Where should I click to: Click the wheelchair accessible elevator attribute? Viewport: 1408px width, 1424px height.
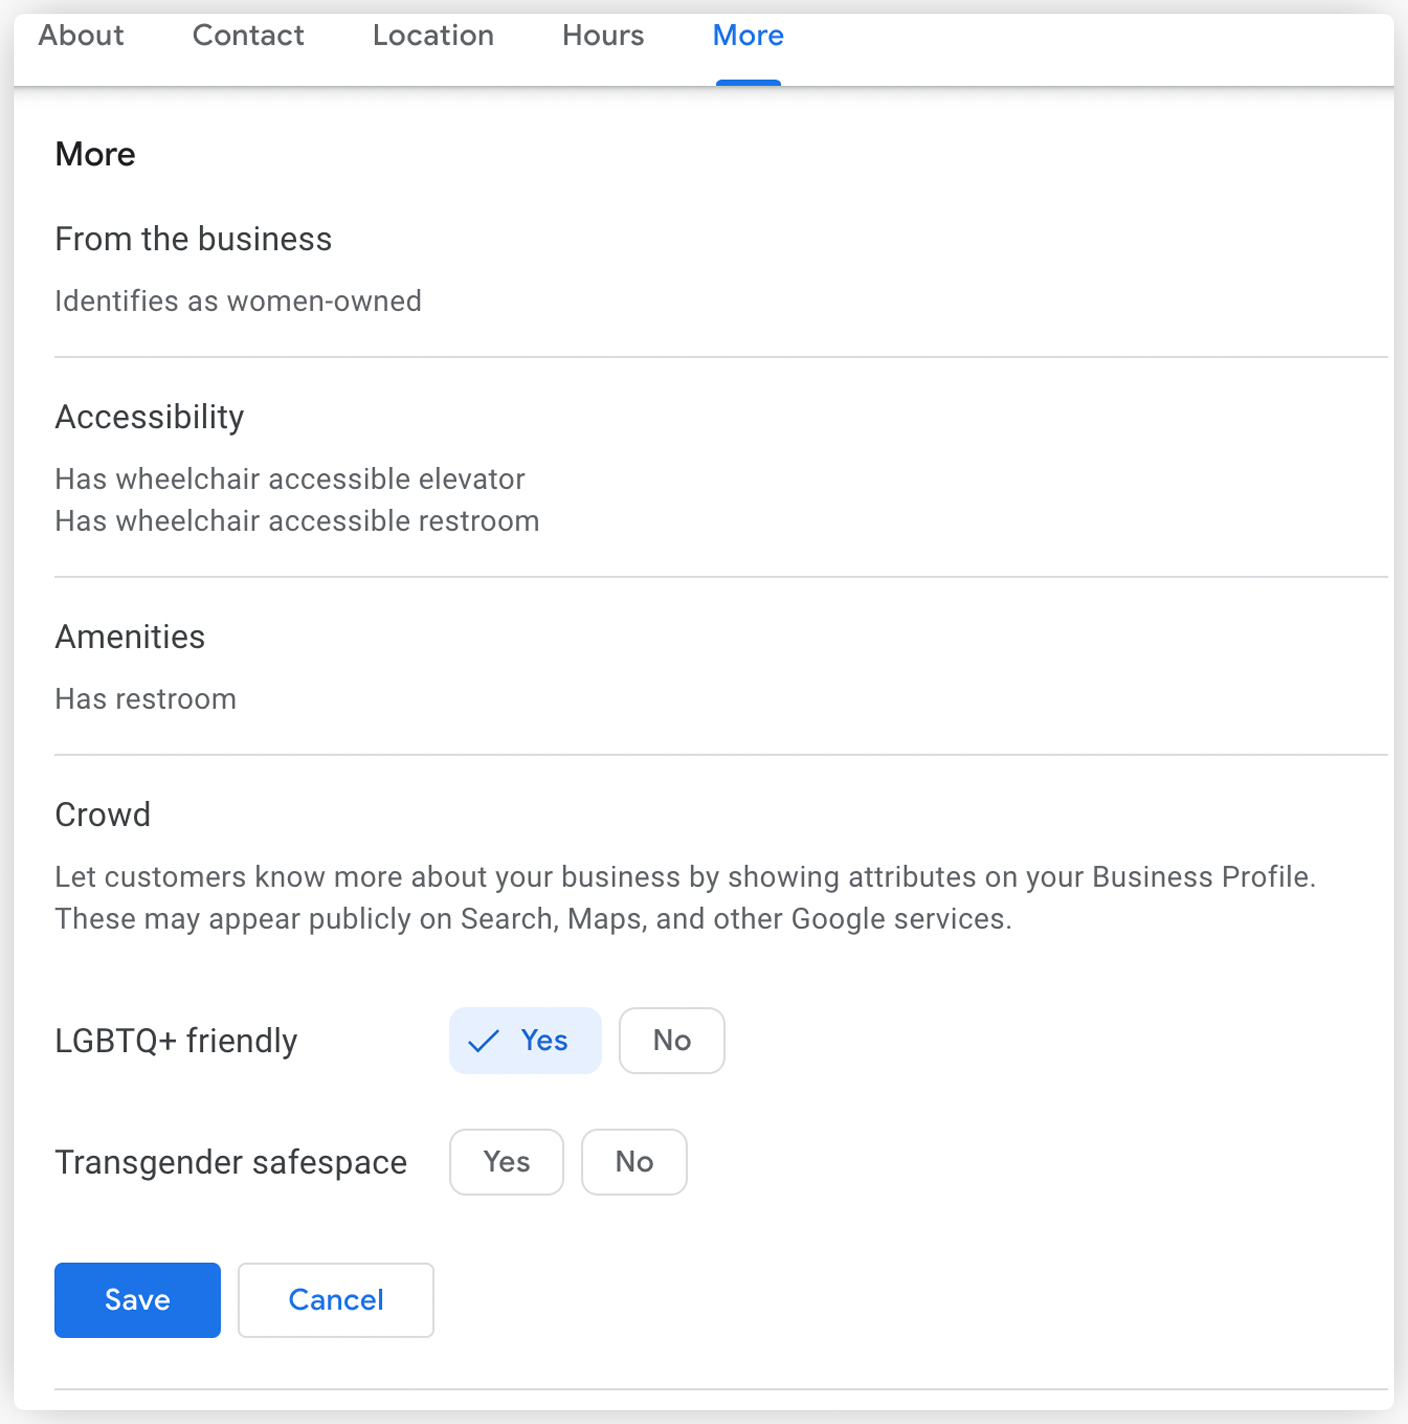290,479
